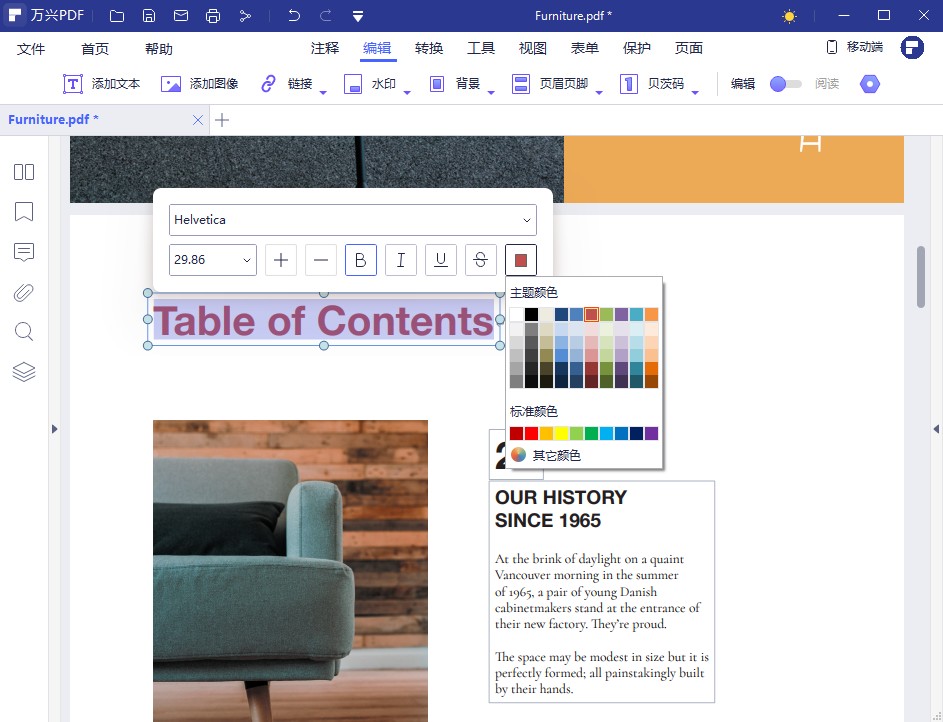943x722 pixels.
Task: Show the attachments paperclip panel
Action: pyautogui.click(x=24, y=292)
